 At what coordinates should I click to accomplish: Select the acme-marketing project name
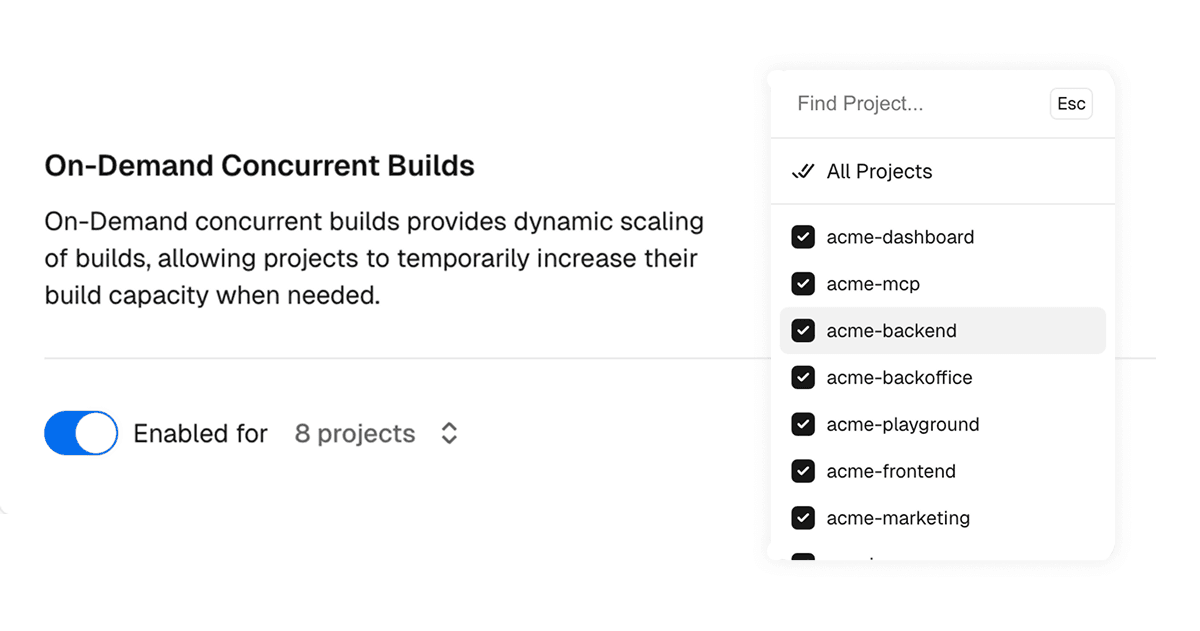tap(898, 518)
